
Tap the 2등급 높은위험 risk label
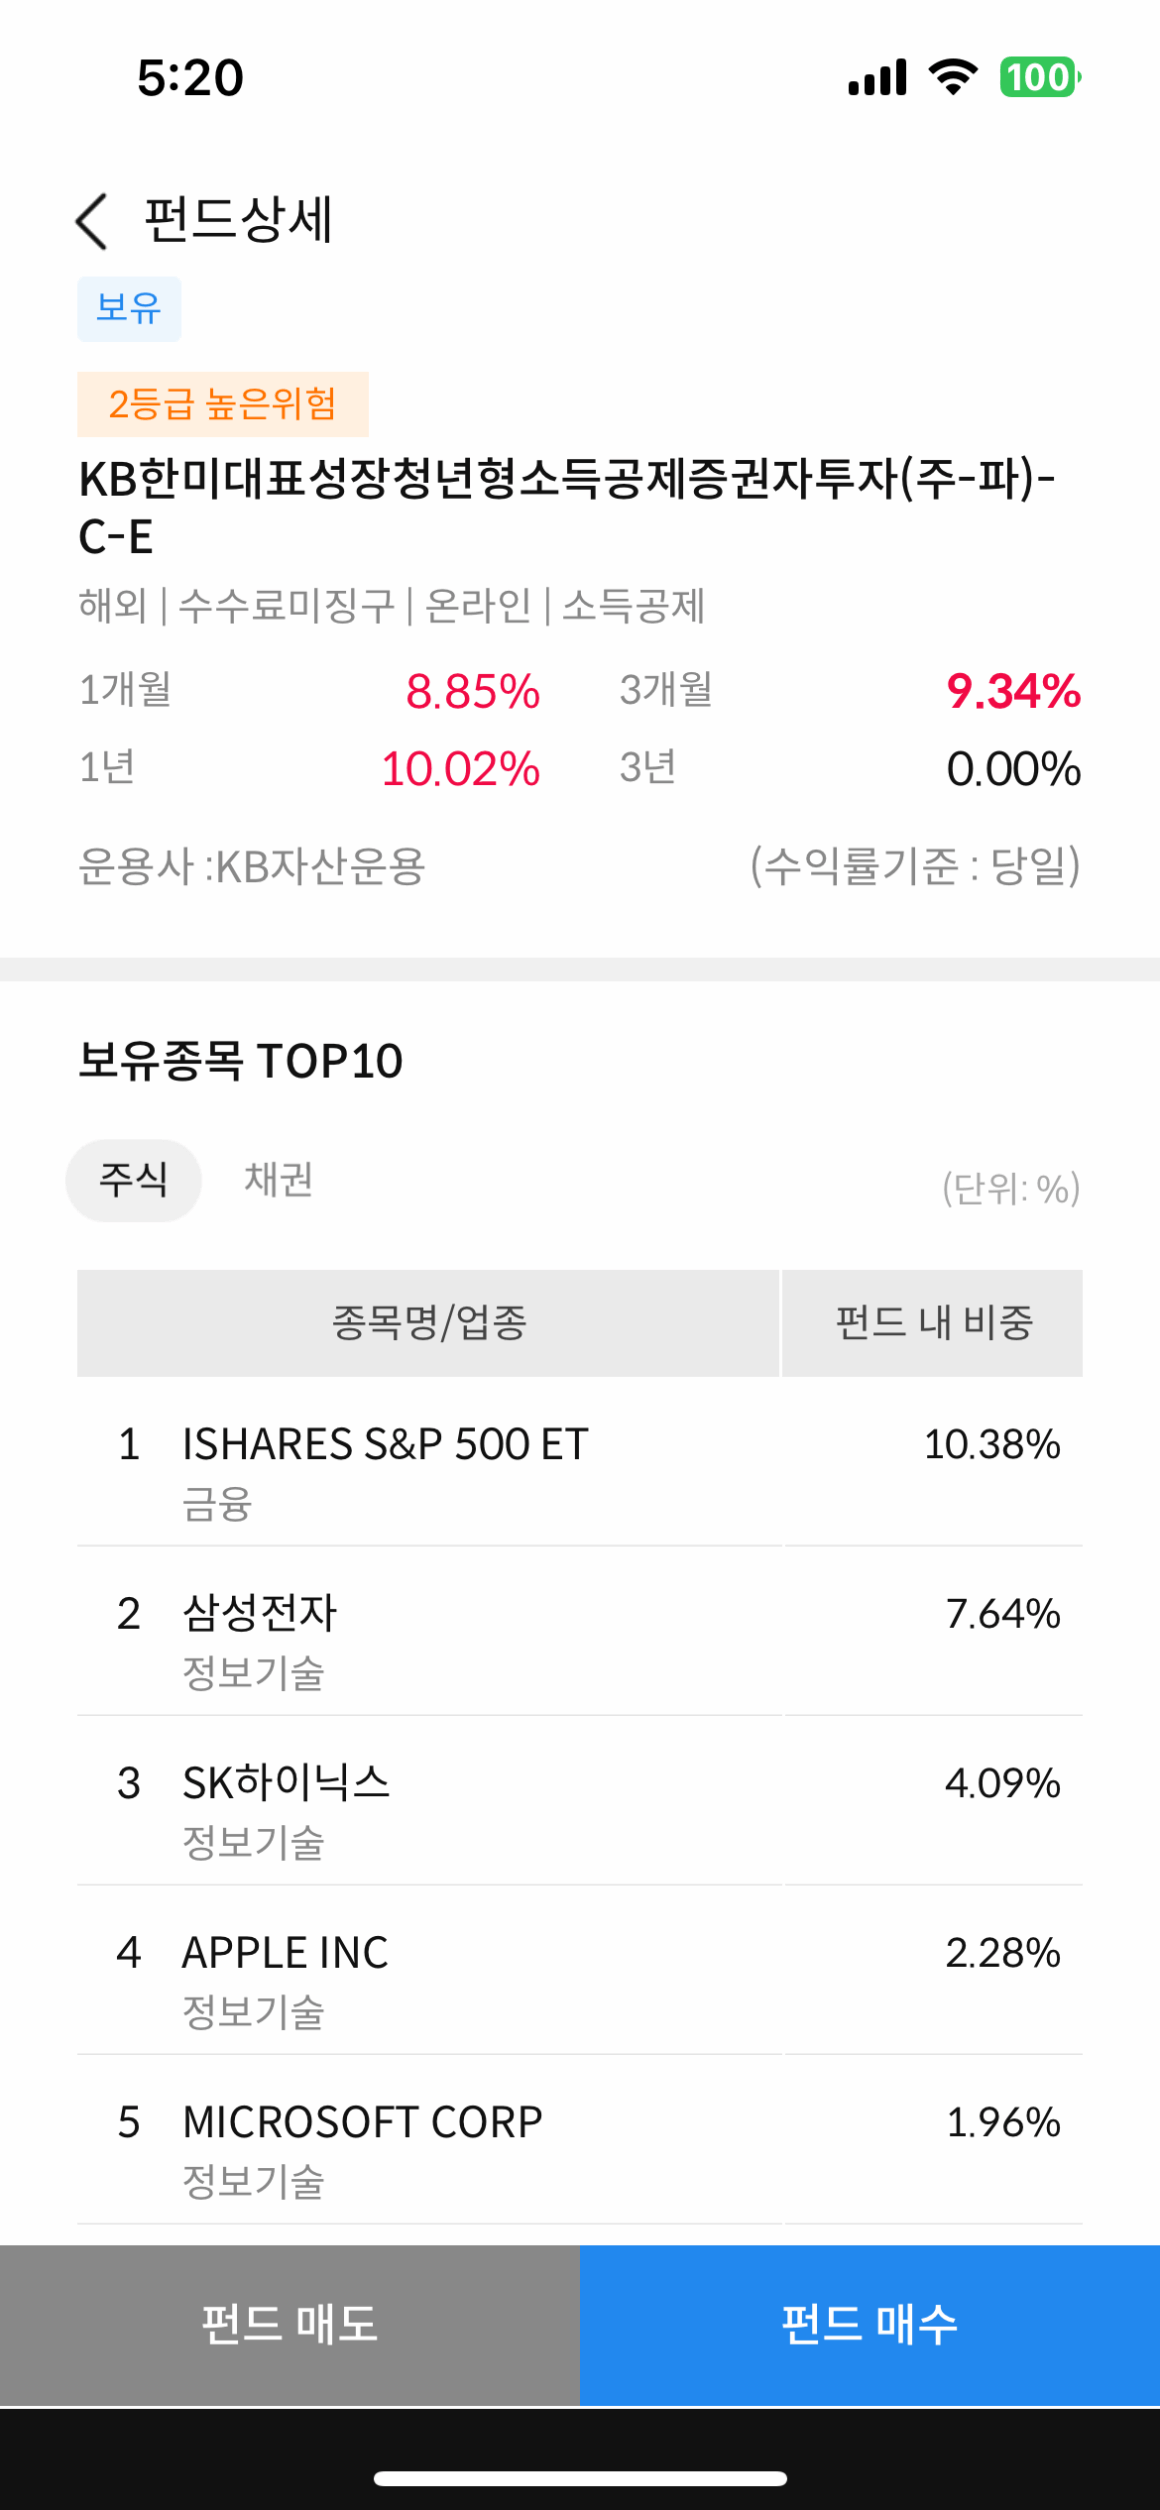pyautogui.click(x=223, y=404)
